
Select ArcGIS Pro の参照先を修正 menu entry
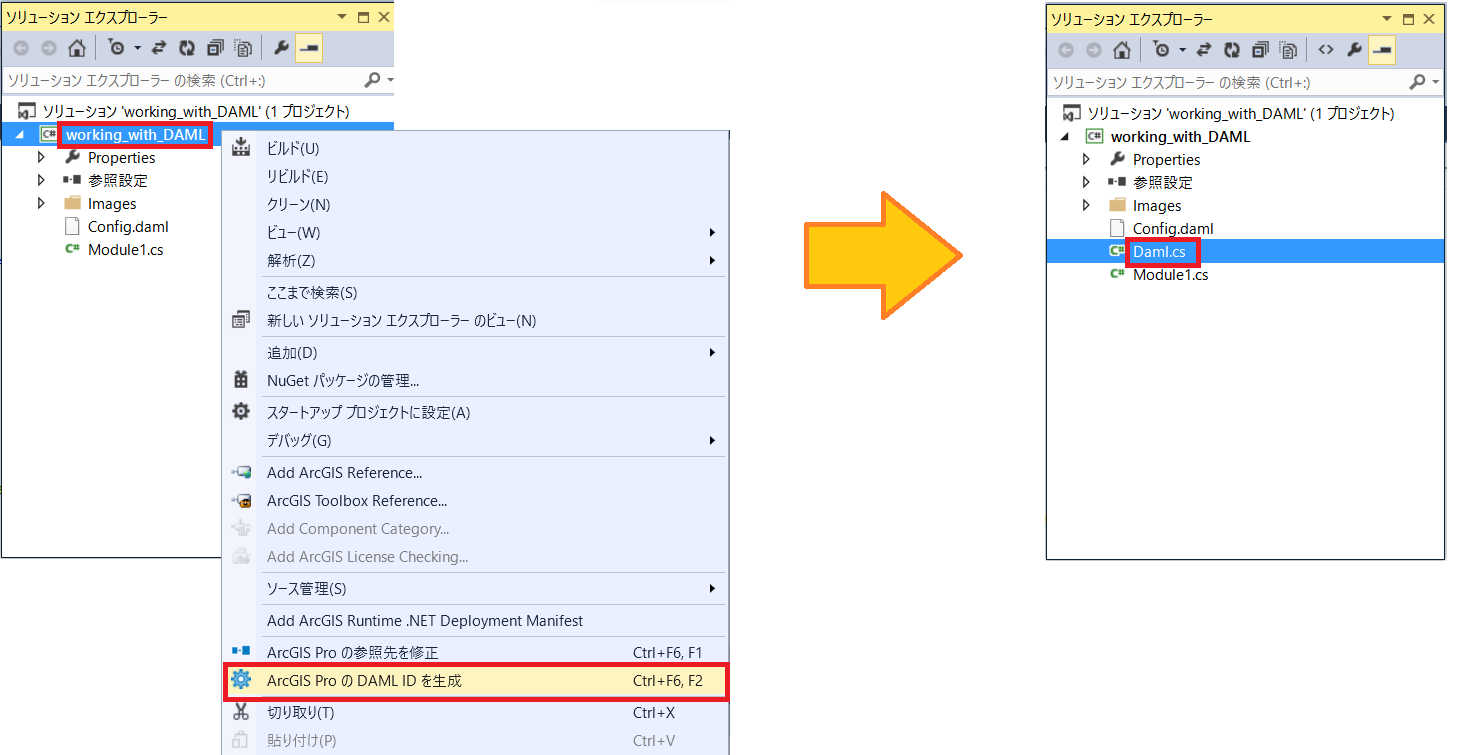tap(475, 652)
